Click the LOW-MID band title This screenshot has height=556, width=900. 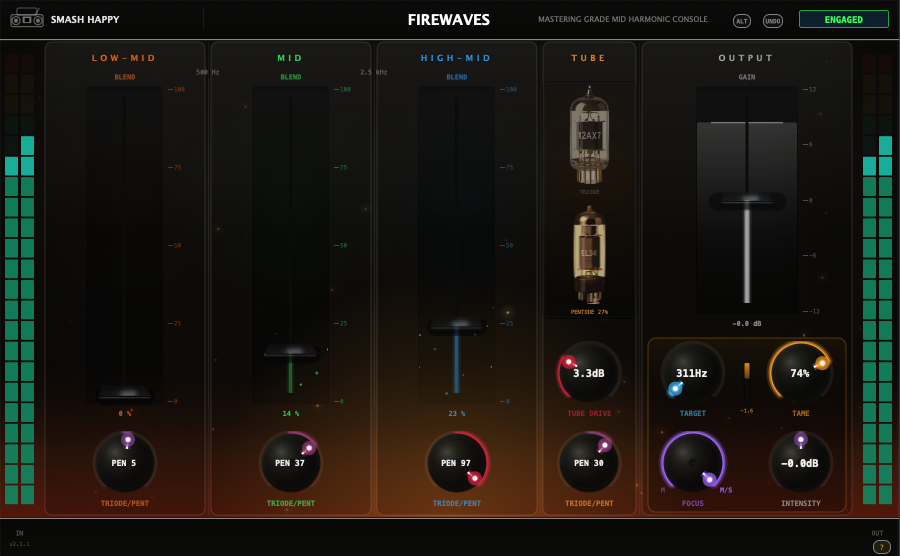[x=124, y=58]
